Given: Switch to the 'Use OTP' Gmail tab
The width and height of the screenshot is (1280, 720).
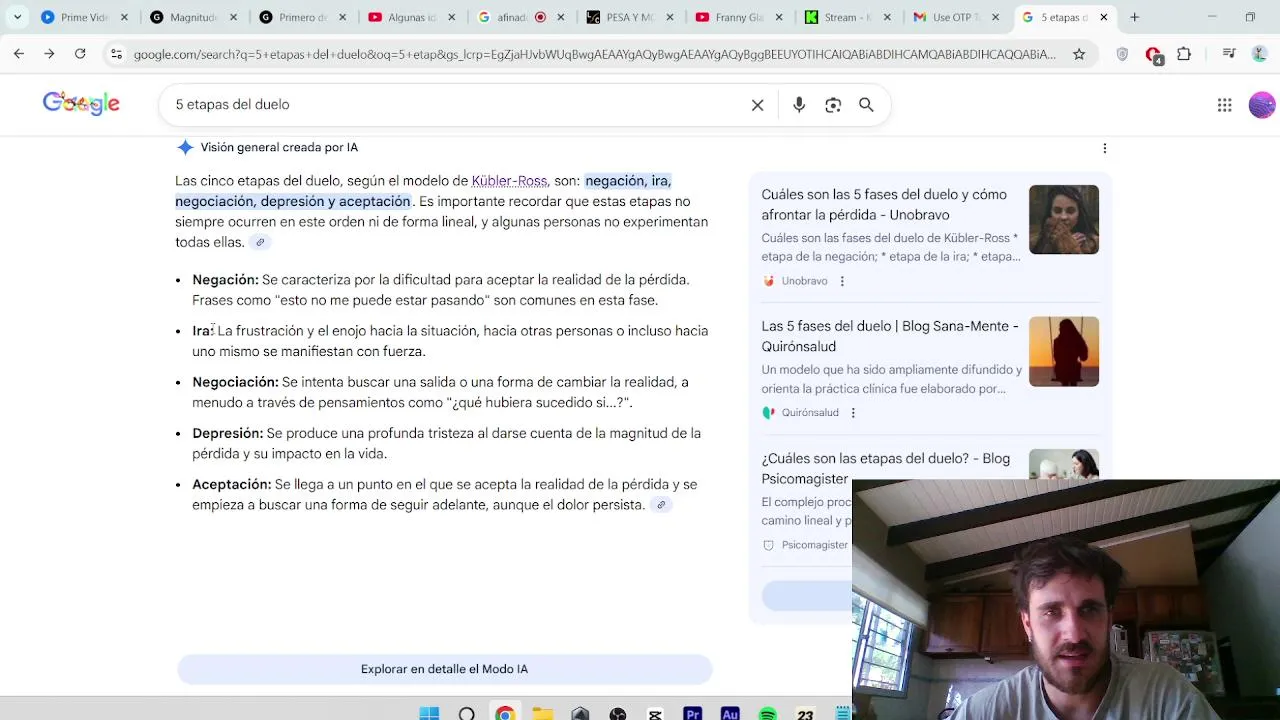Looking at the screenshot, I should click(957, 17).
